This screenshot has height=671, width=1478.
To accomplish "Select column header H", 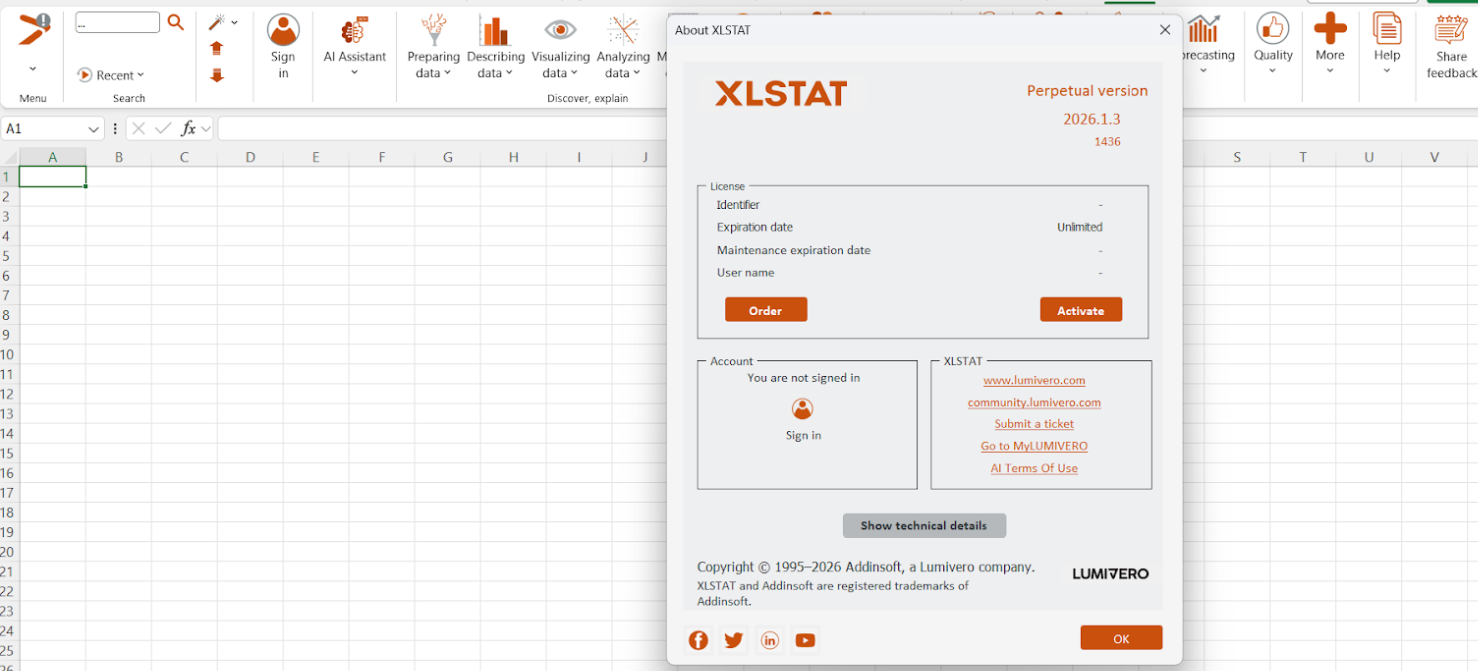I will click(513, 157).
